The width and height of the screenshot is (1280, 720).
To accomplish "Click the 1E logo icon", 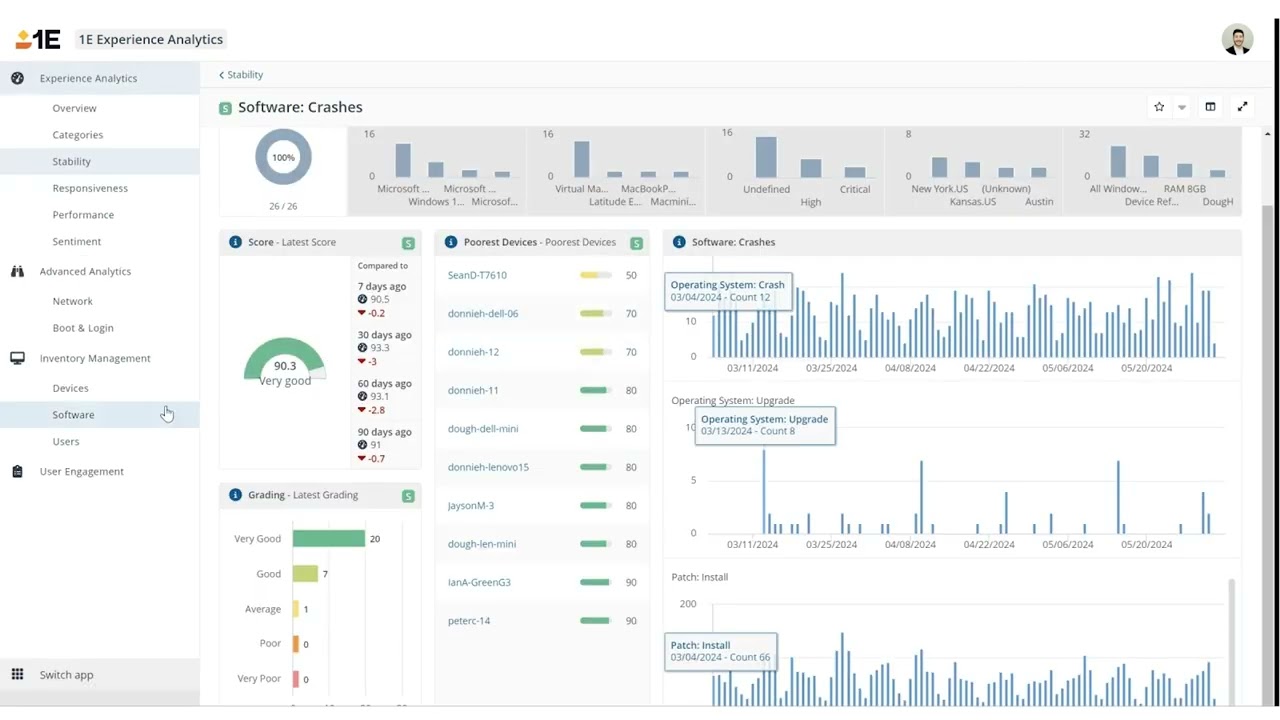I will pos(38,39).
